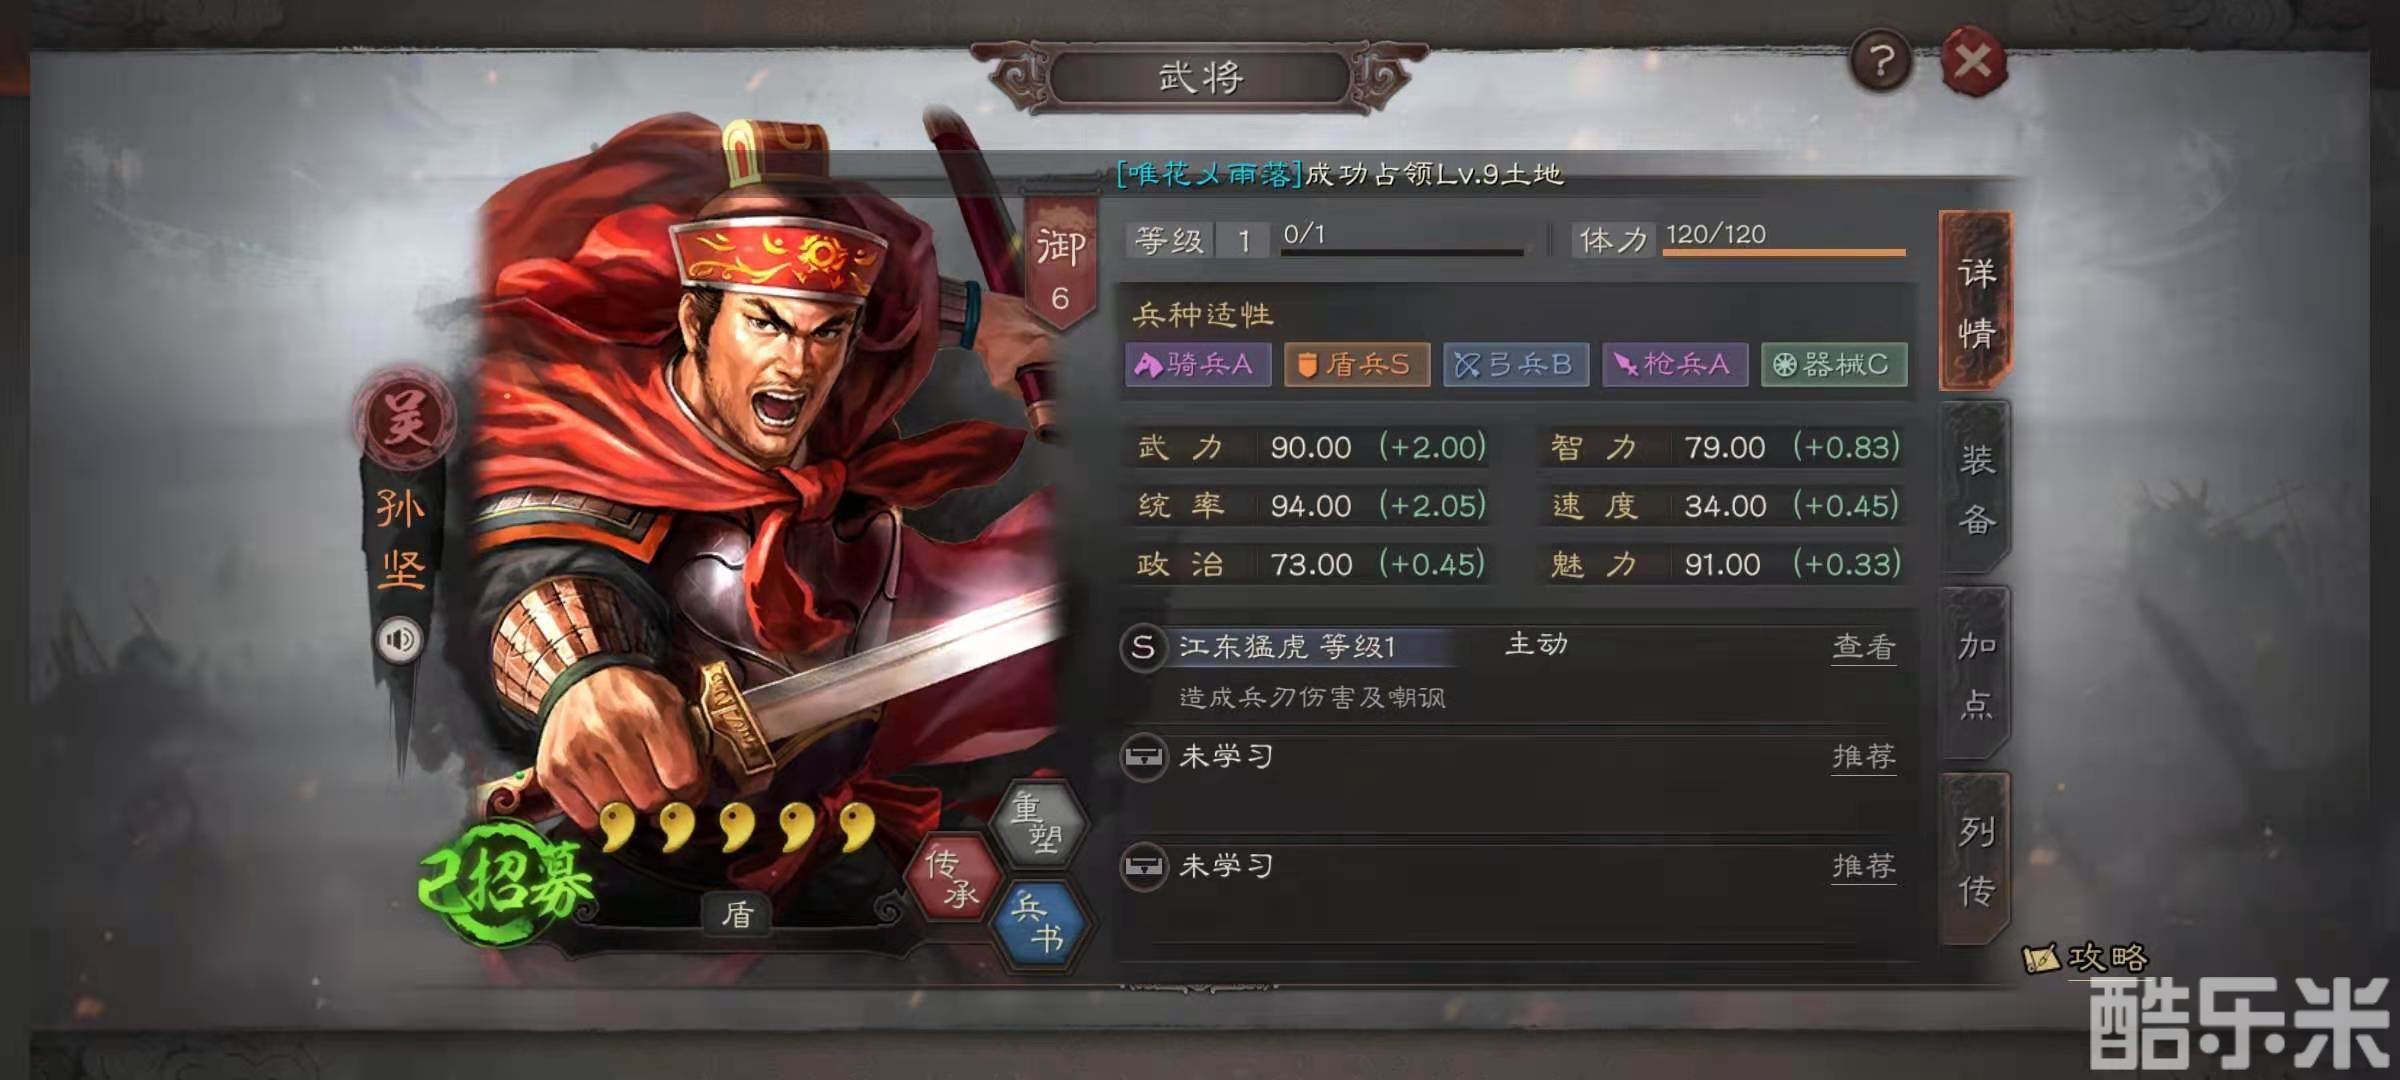2400x1080 pixels.
Task: Open the 攻略 guide button
Action: (x=2086, y=958)
